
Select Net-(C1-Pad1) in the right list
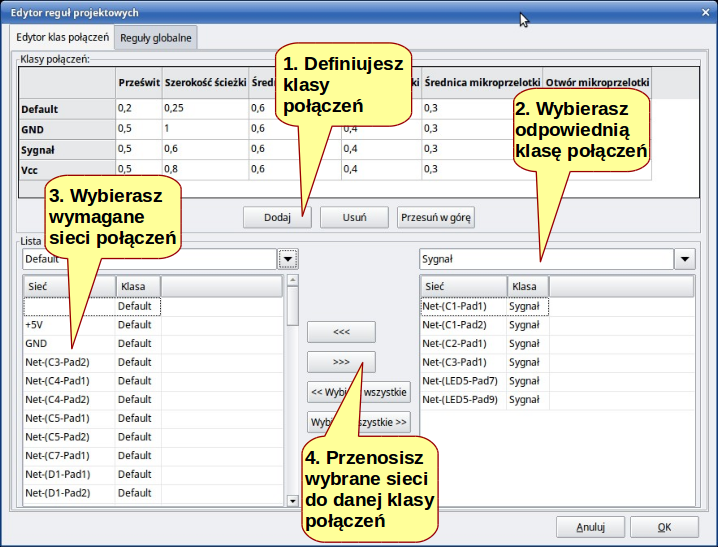pos(557,306)
